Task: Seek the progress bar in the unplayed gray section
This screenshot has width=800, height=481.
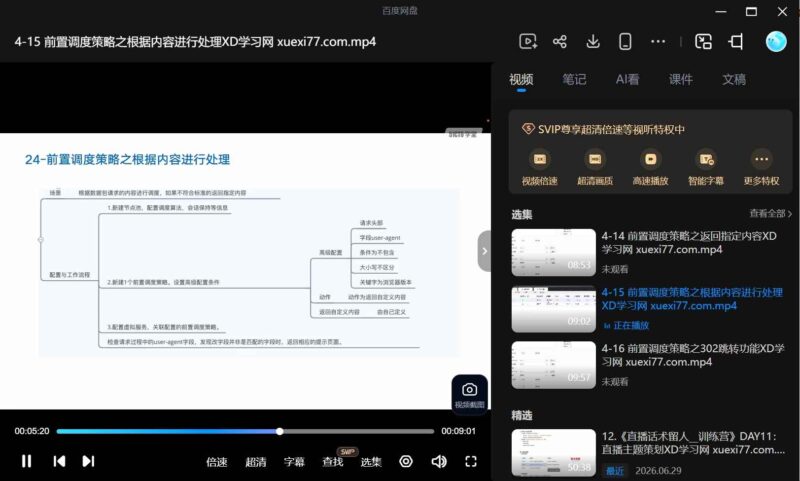Action: pos(357,431)
